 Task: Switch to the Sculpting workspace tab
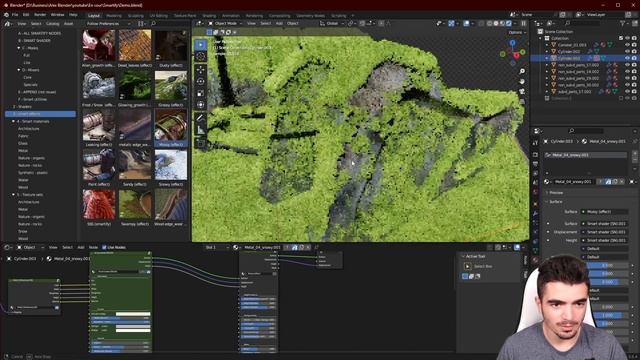(136, 16)
